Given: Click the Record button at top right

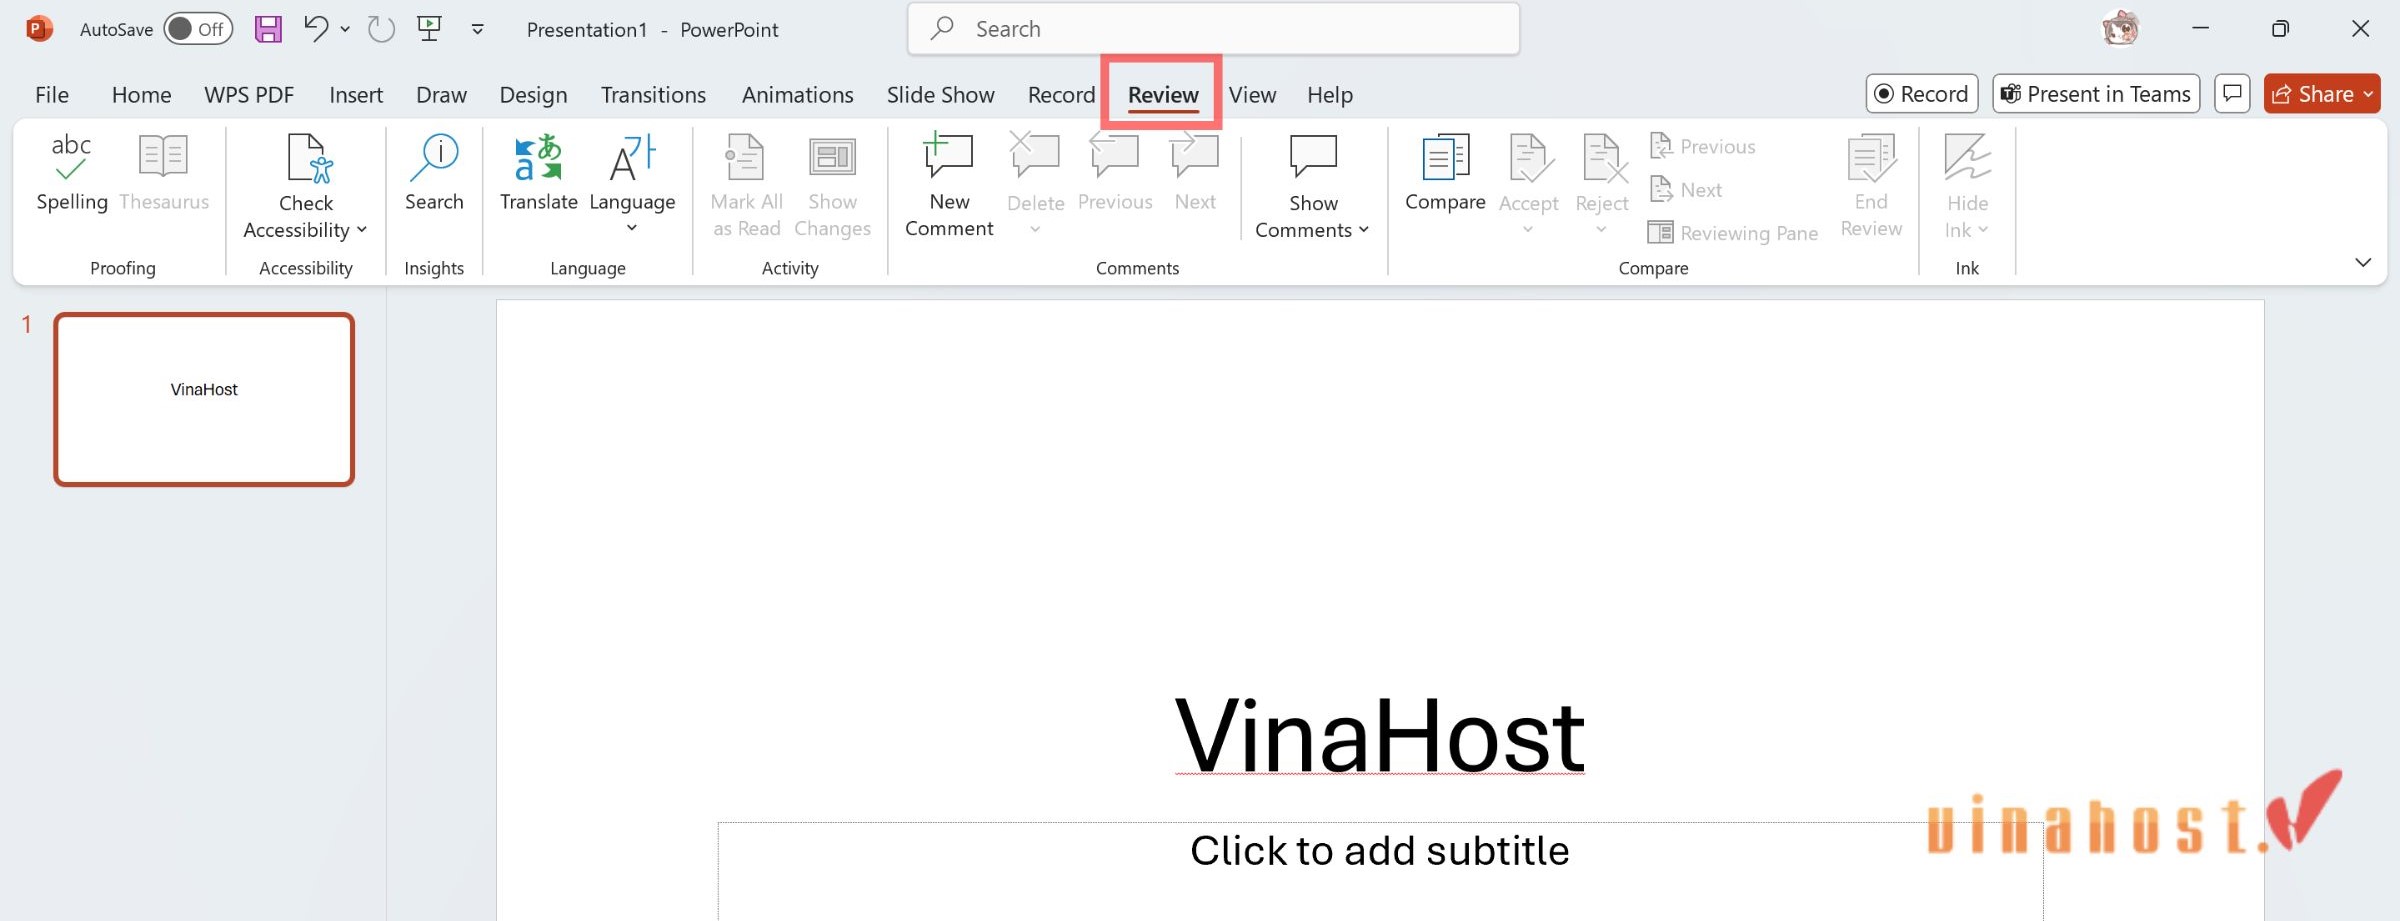Looking at the screenshot, I should 1921,94.
